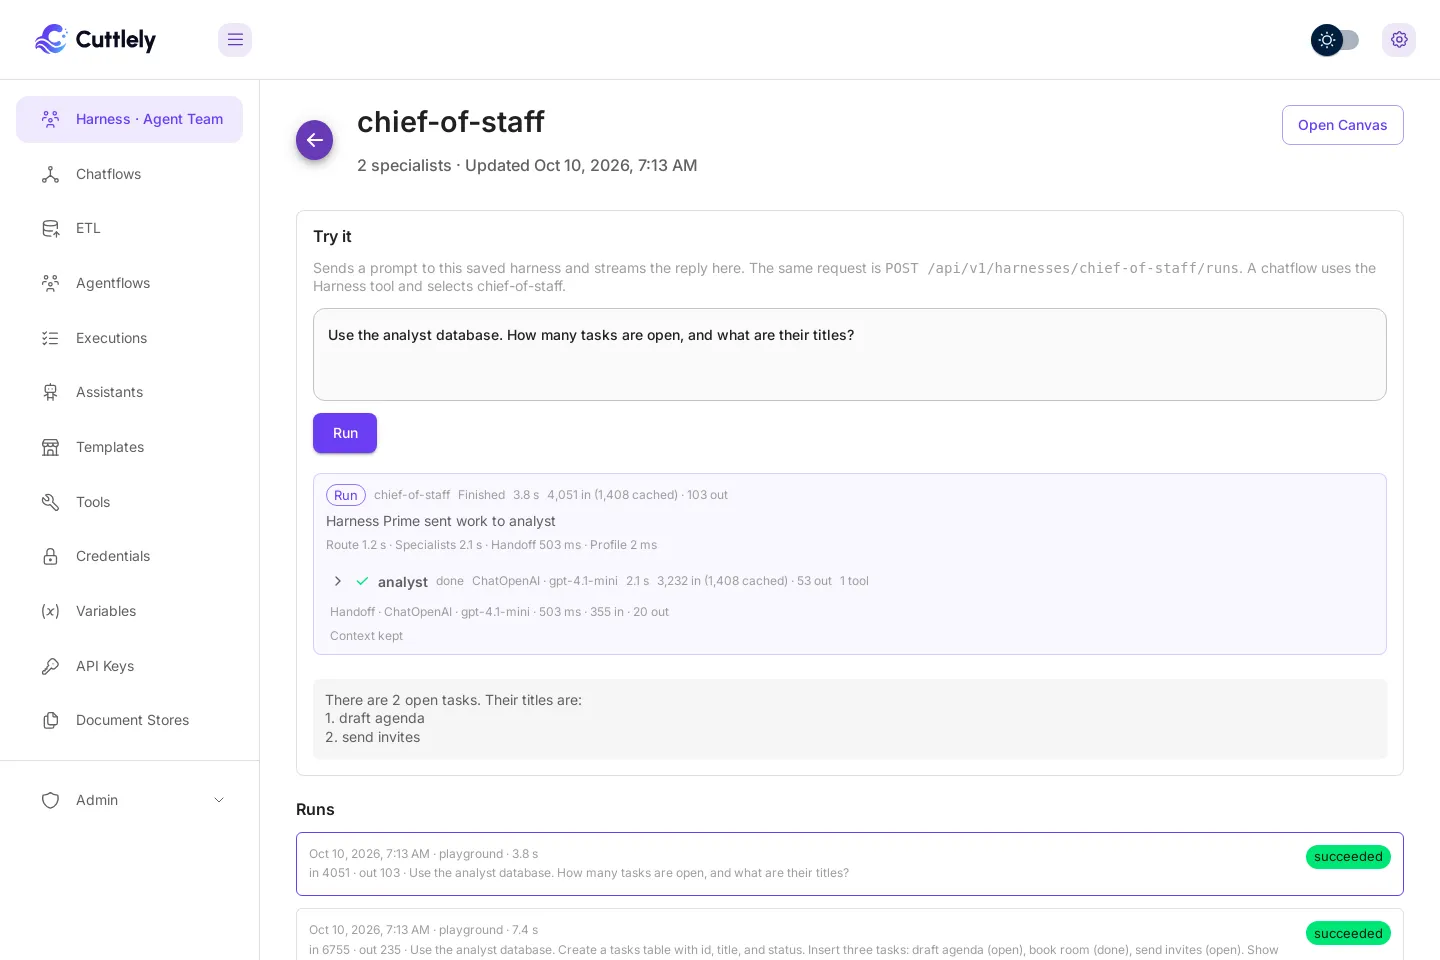Image resolution: width=1440 pixels, height=960 pixels.
Task: Click the 'Context kept' label
Action: pos(366,636)
